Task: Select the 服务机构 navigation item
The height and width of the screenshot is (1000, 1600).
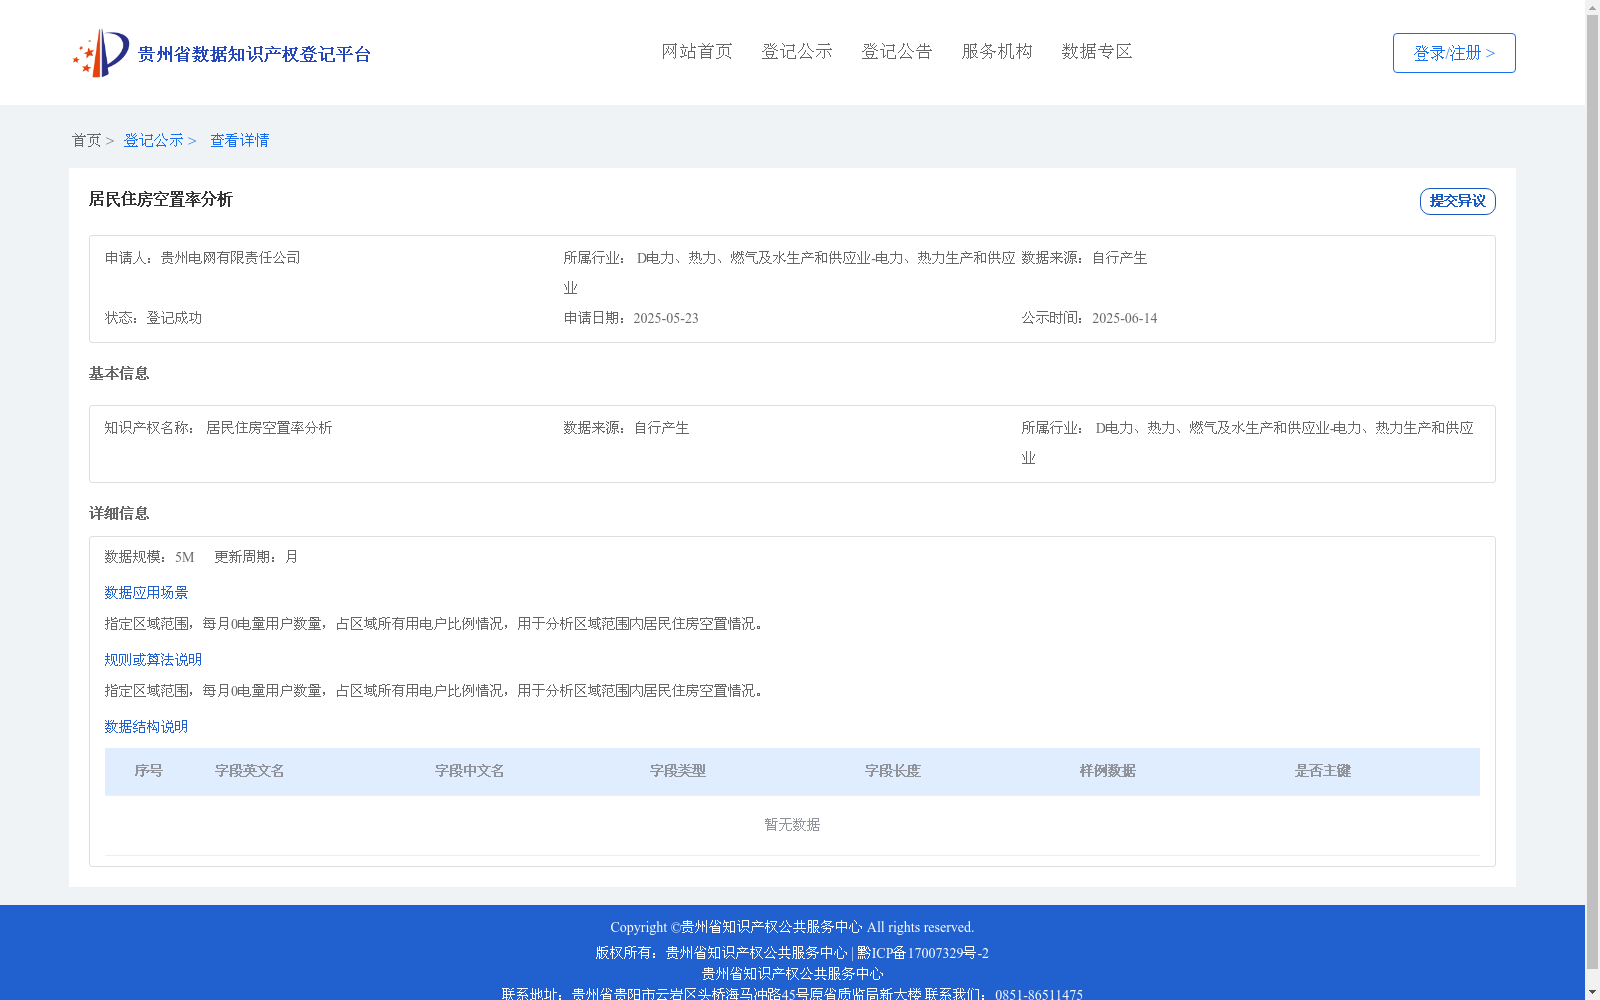Action: (997, 51)
